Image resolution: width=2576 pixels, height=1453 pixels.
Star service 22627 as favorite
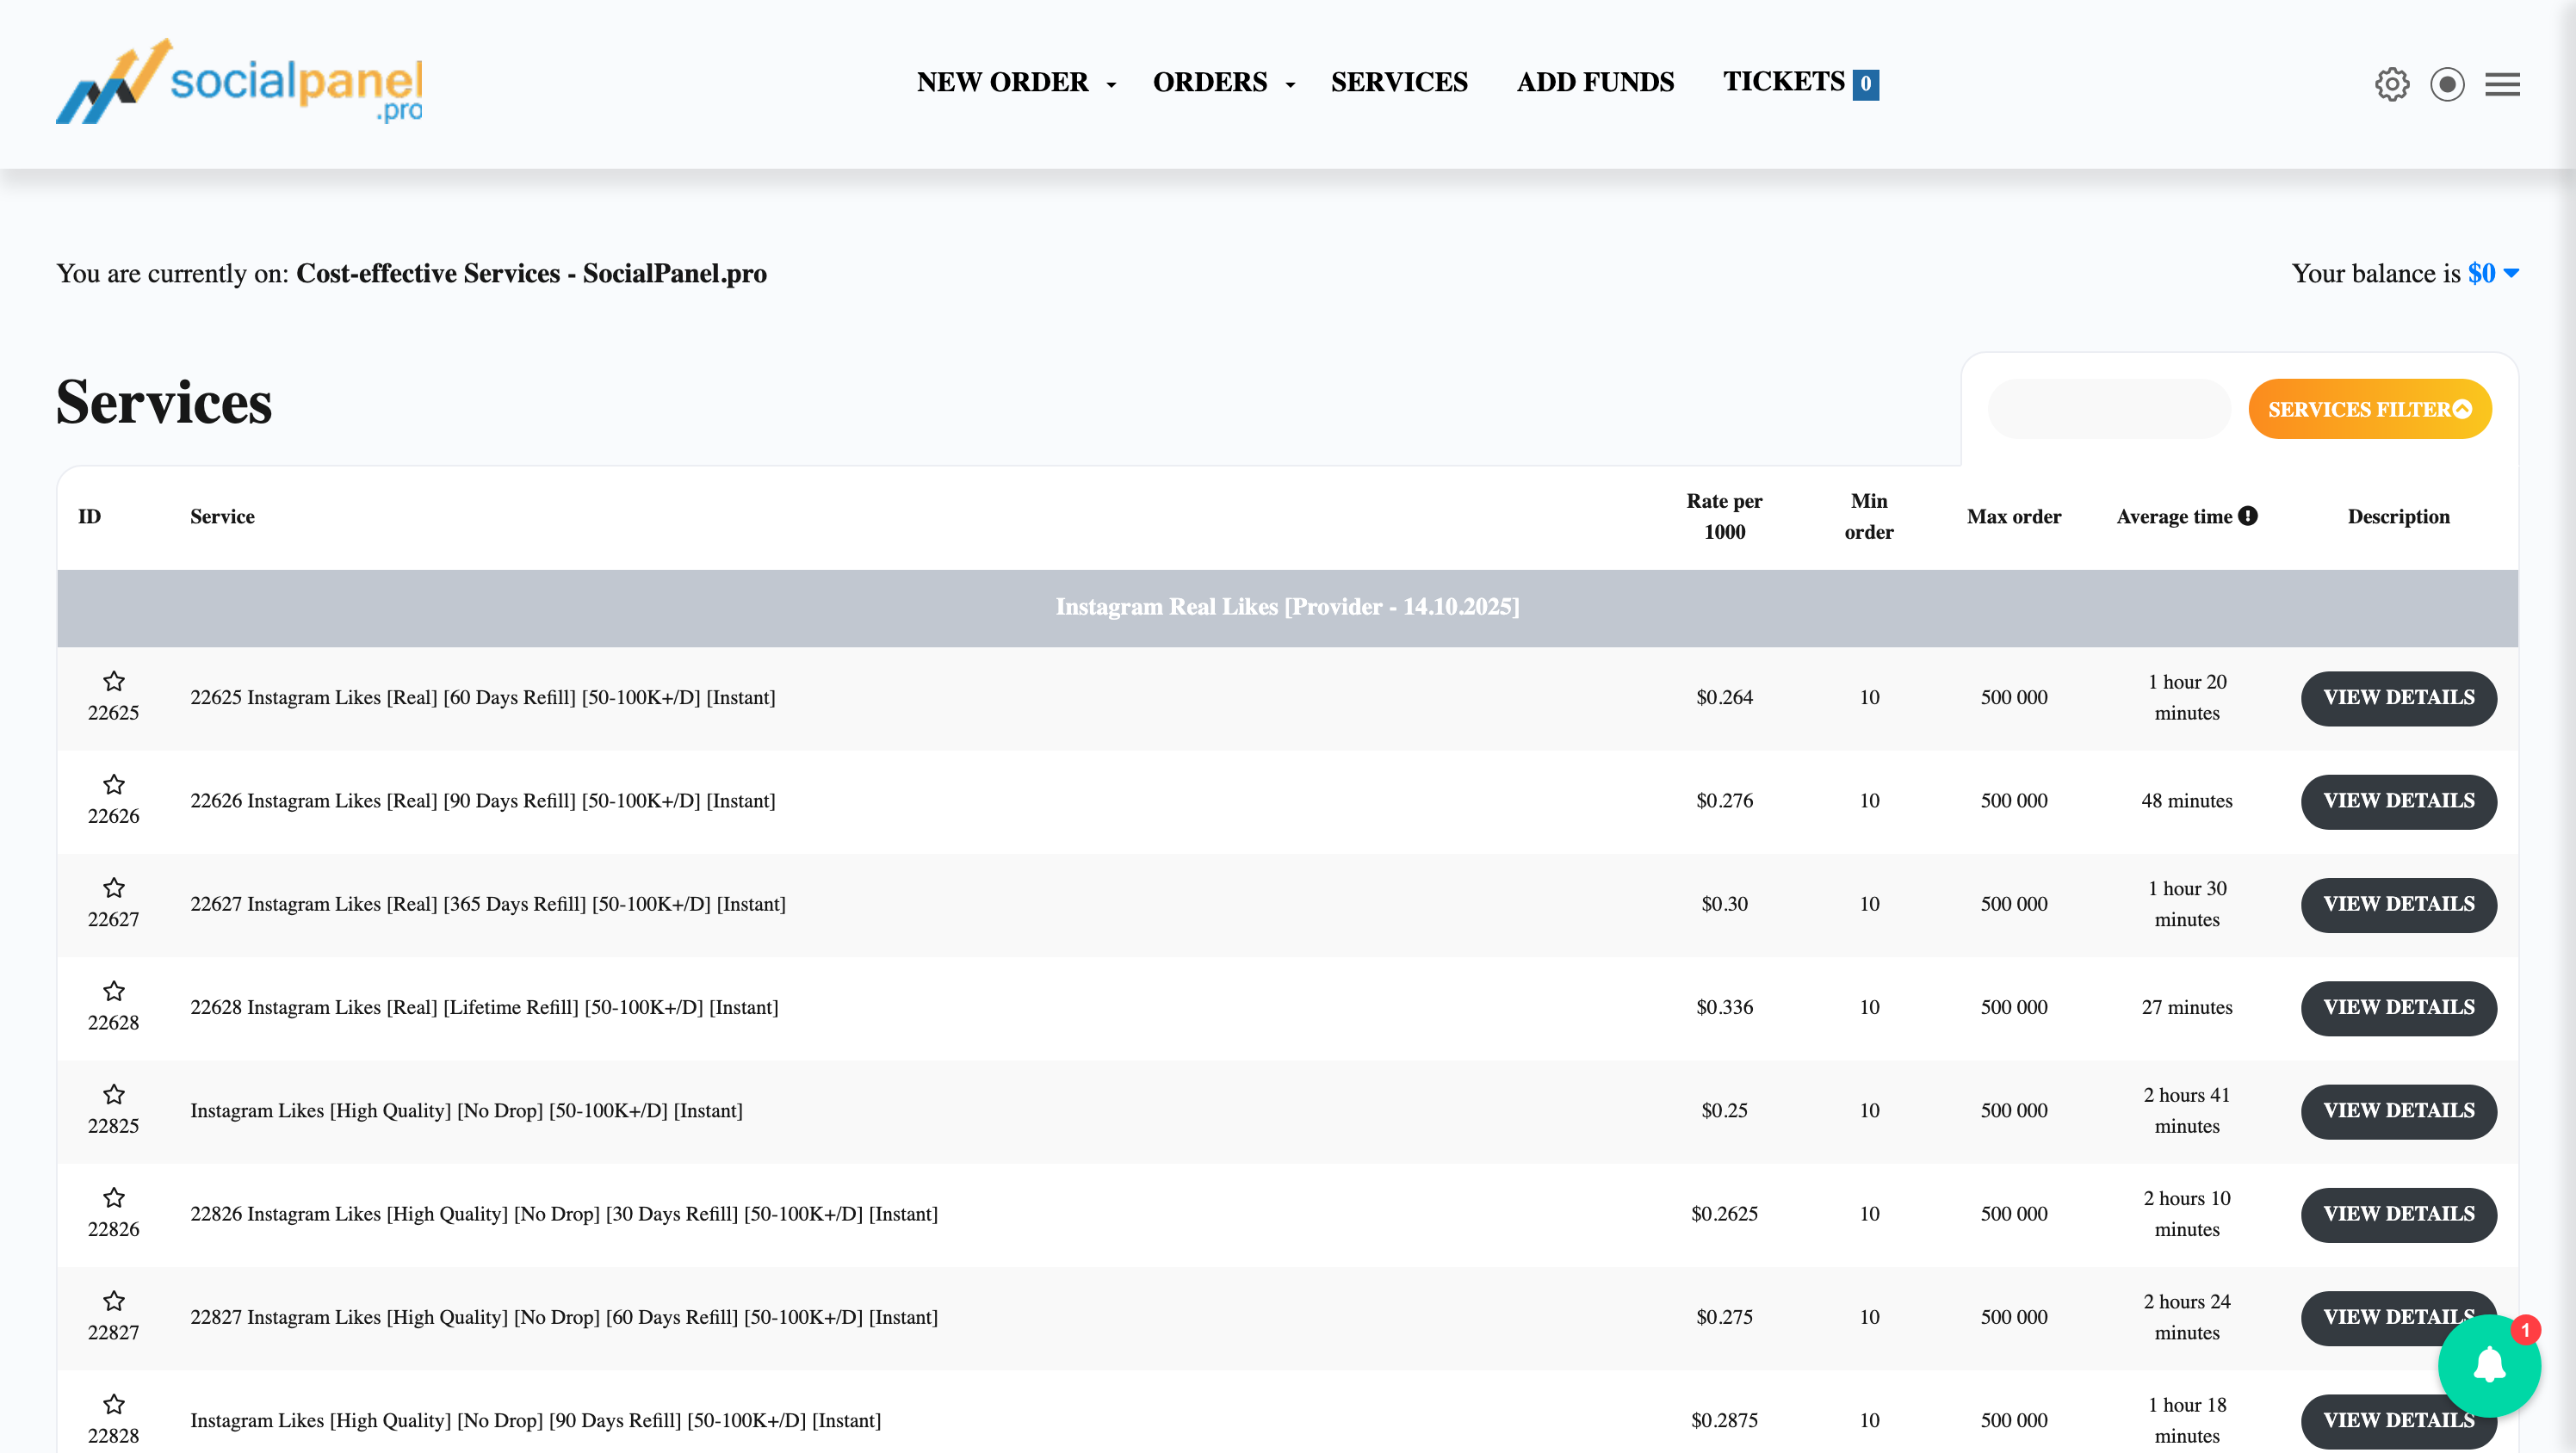tap(114, 888)
